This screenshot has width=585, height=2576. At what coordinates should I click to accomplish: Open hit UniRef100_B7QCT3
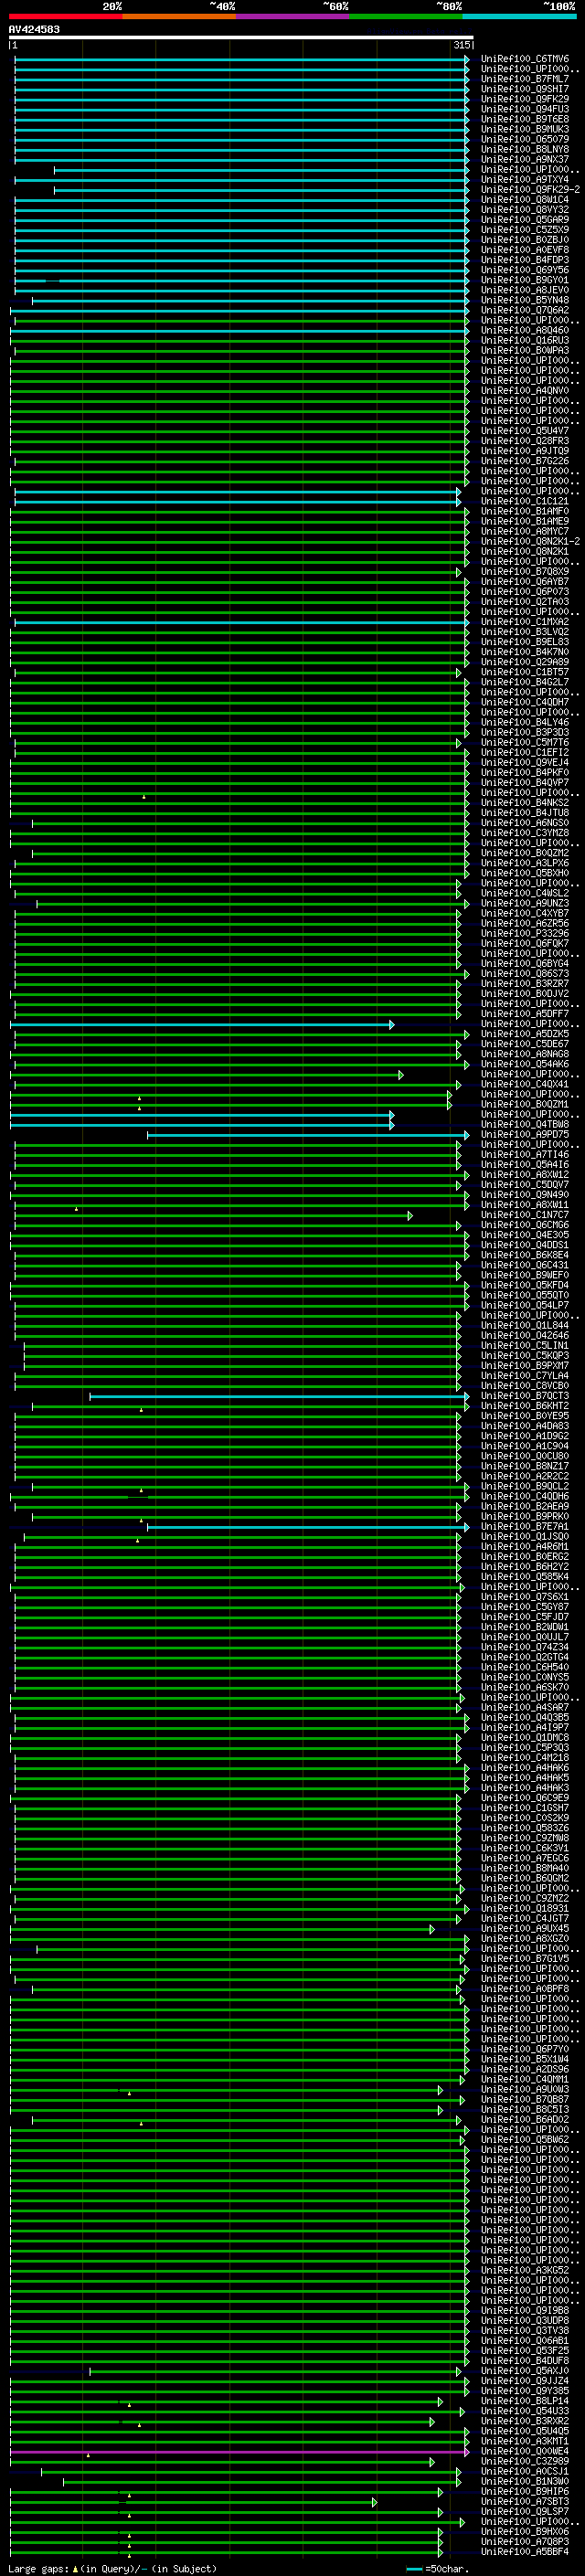524,1397
